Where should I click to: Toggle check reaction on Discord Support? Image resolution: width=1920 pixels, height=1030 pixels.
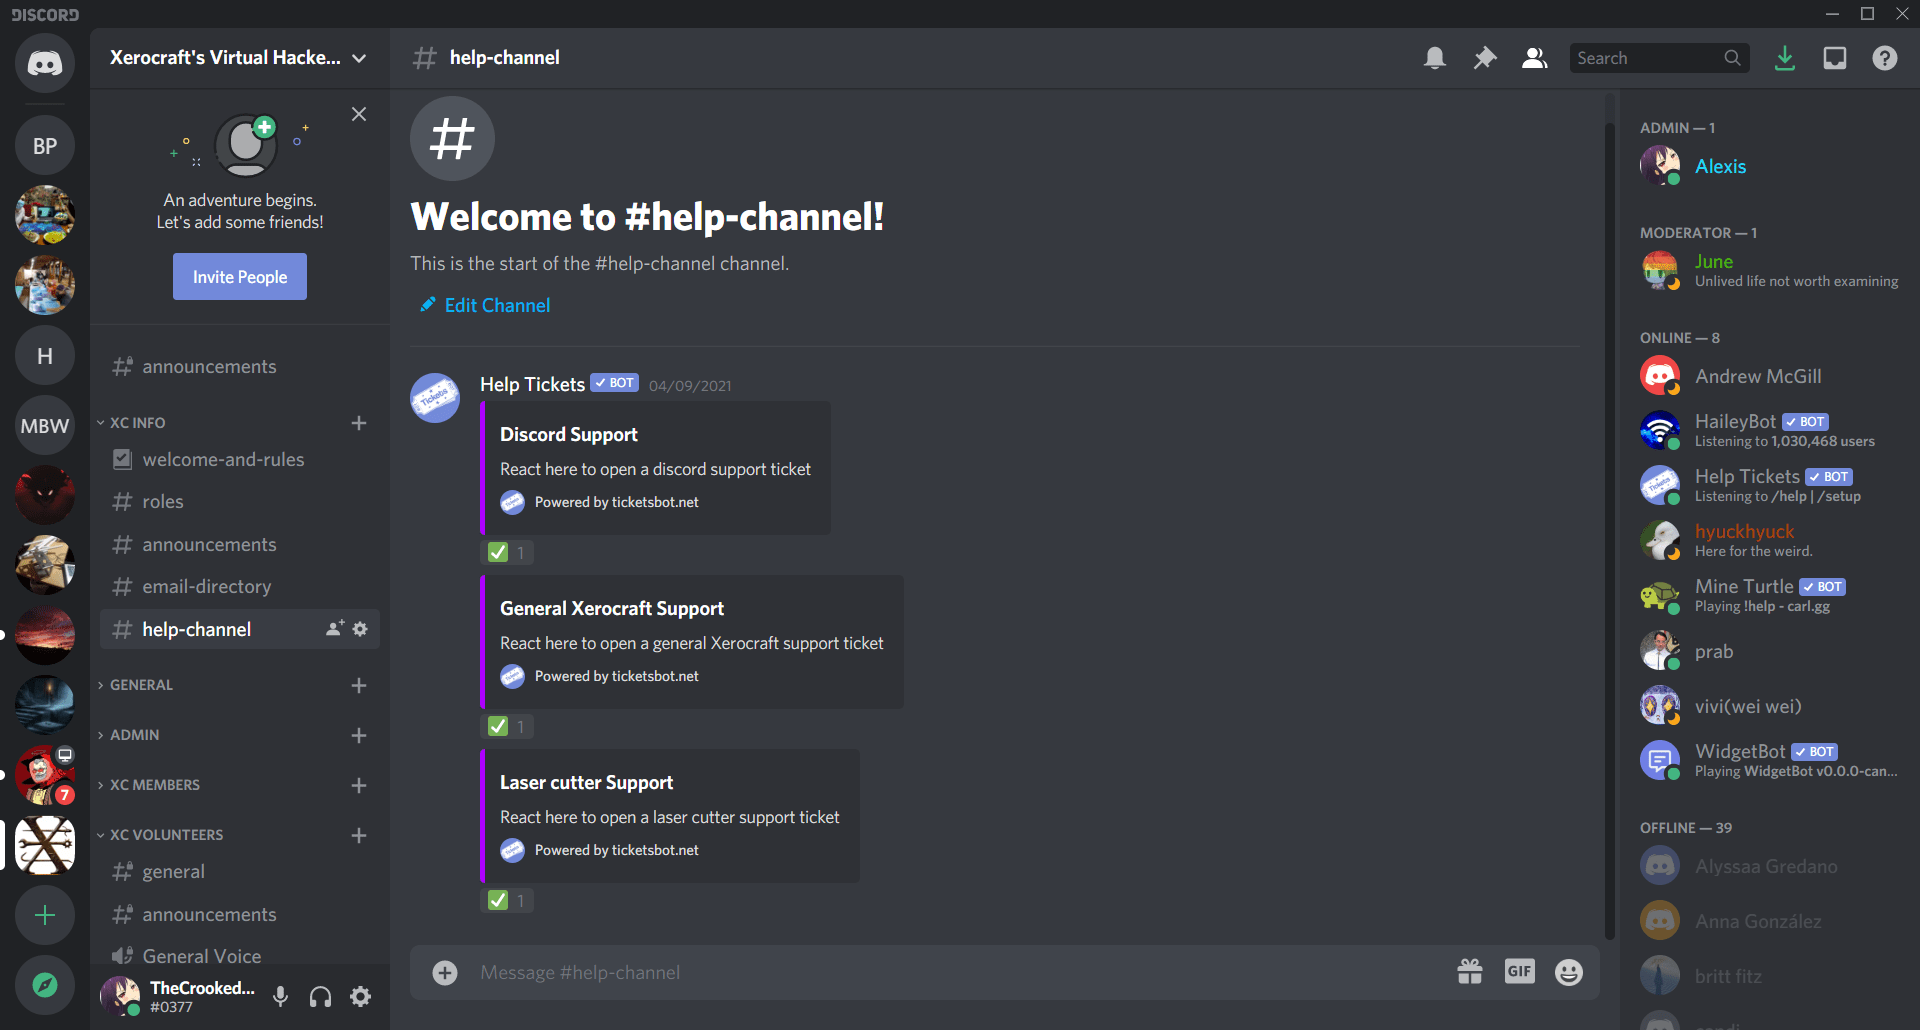pyautogui.click(x=507, y=552)
